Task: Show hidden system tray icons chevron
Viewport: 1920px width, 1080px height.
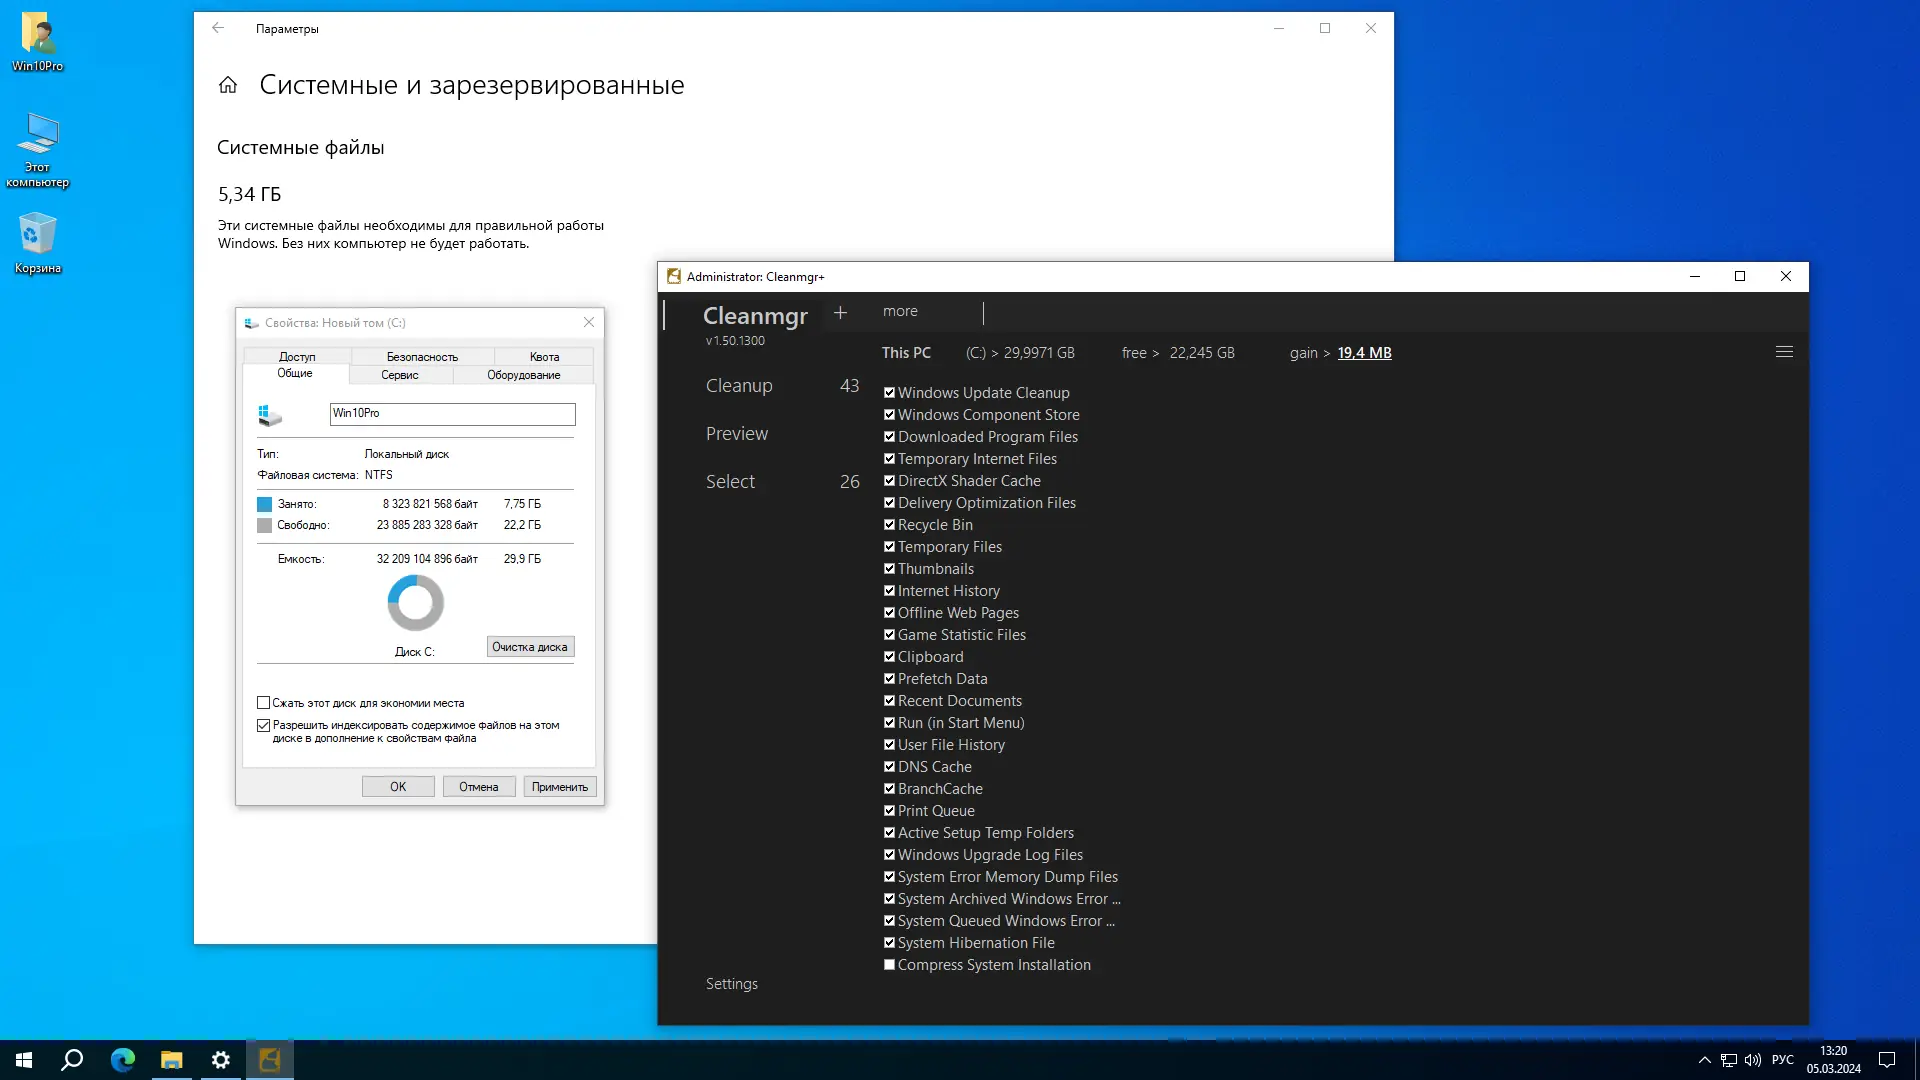Action: pos(1704,1060)
